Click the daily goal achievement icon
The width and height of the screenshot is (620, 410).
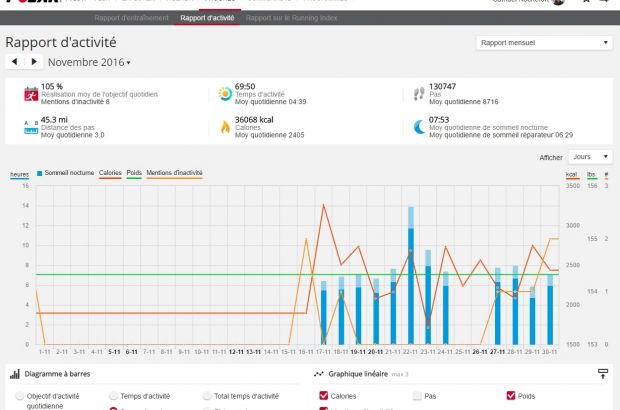tap(30, 94)
